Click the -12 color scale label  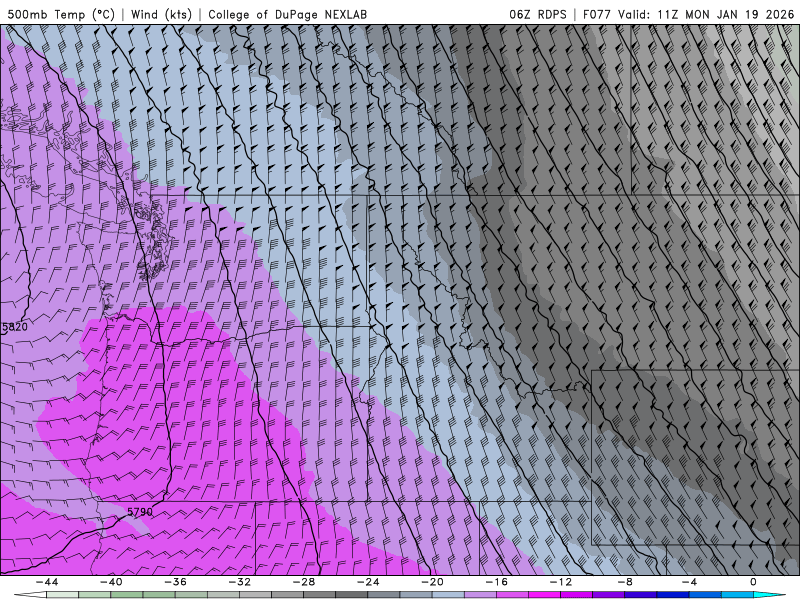pos(561,582)
